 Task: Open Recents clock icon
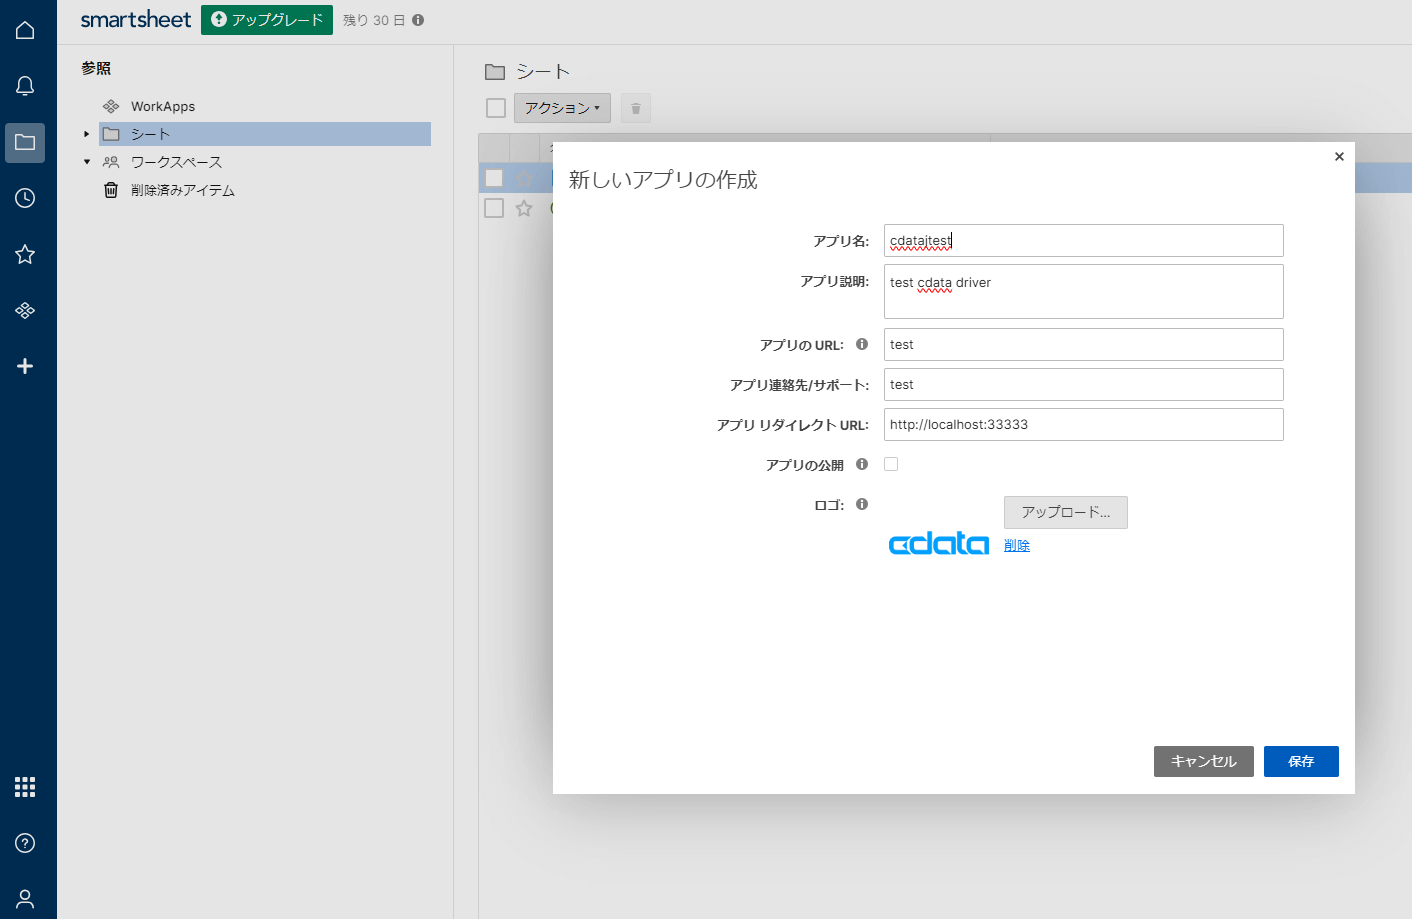[25, 198]
